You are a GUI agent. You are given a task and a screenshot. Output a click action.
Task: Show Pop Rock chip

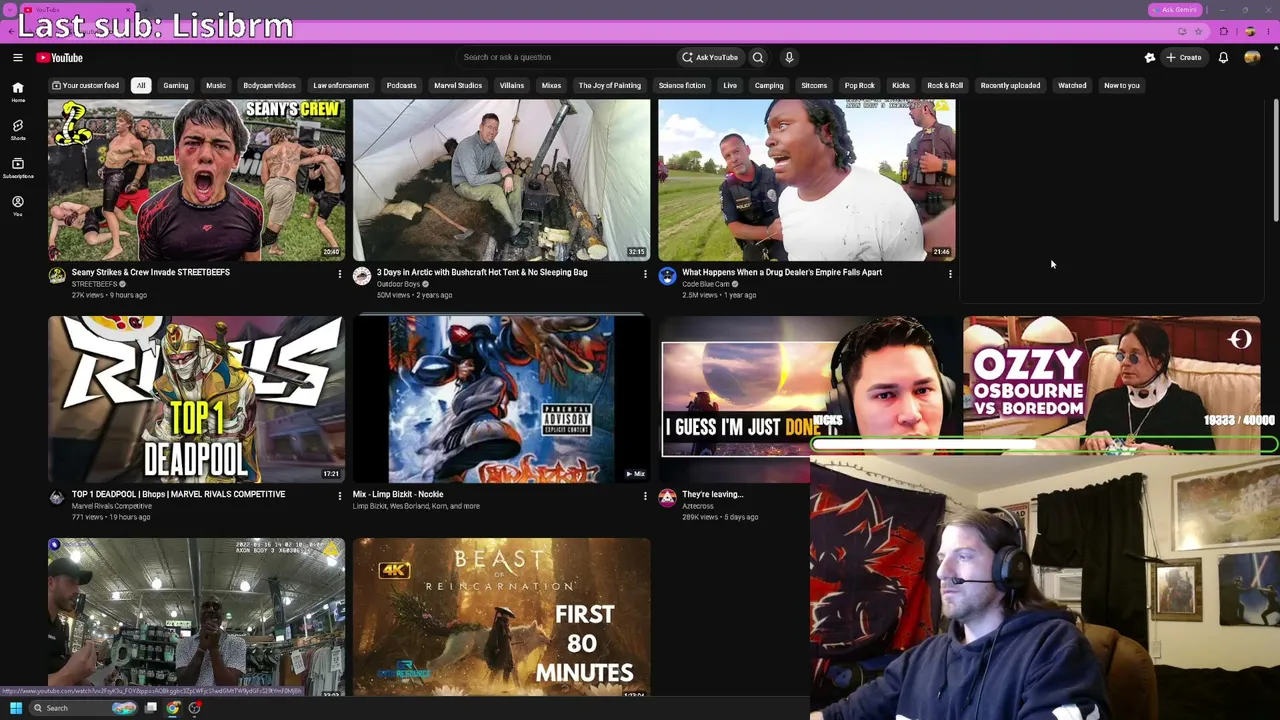[x=859, y=86]
